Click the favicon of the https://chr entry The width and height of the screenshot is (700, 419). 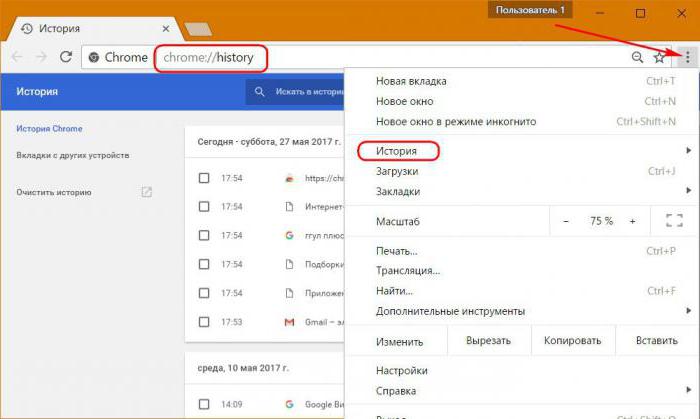tap(289, 178)
